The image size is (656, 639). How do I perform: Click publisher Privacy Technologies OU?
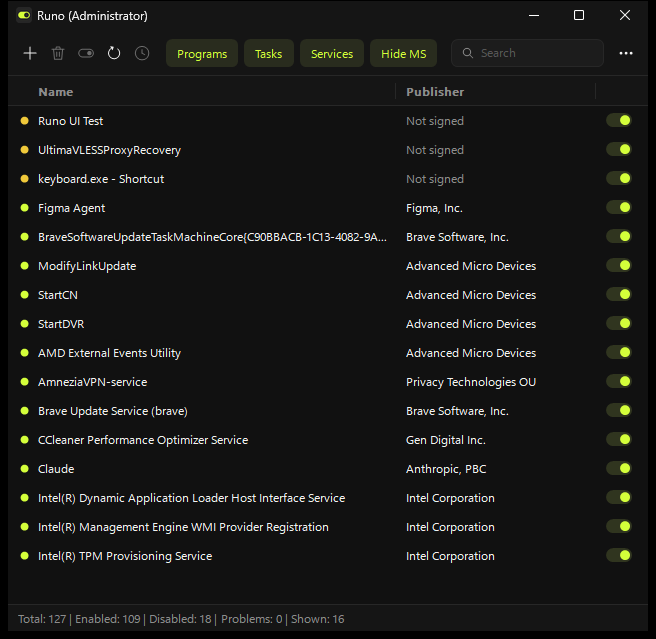click(471, 382)
